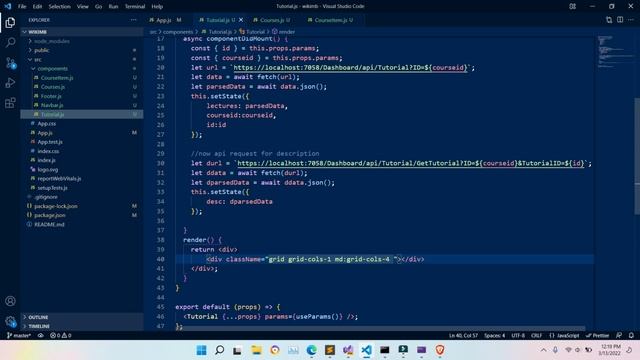Open the Customize Layout icon in title bar
This screenshot has width=640, height=360.
point(573,6)
